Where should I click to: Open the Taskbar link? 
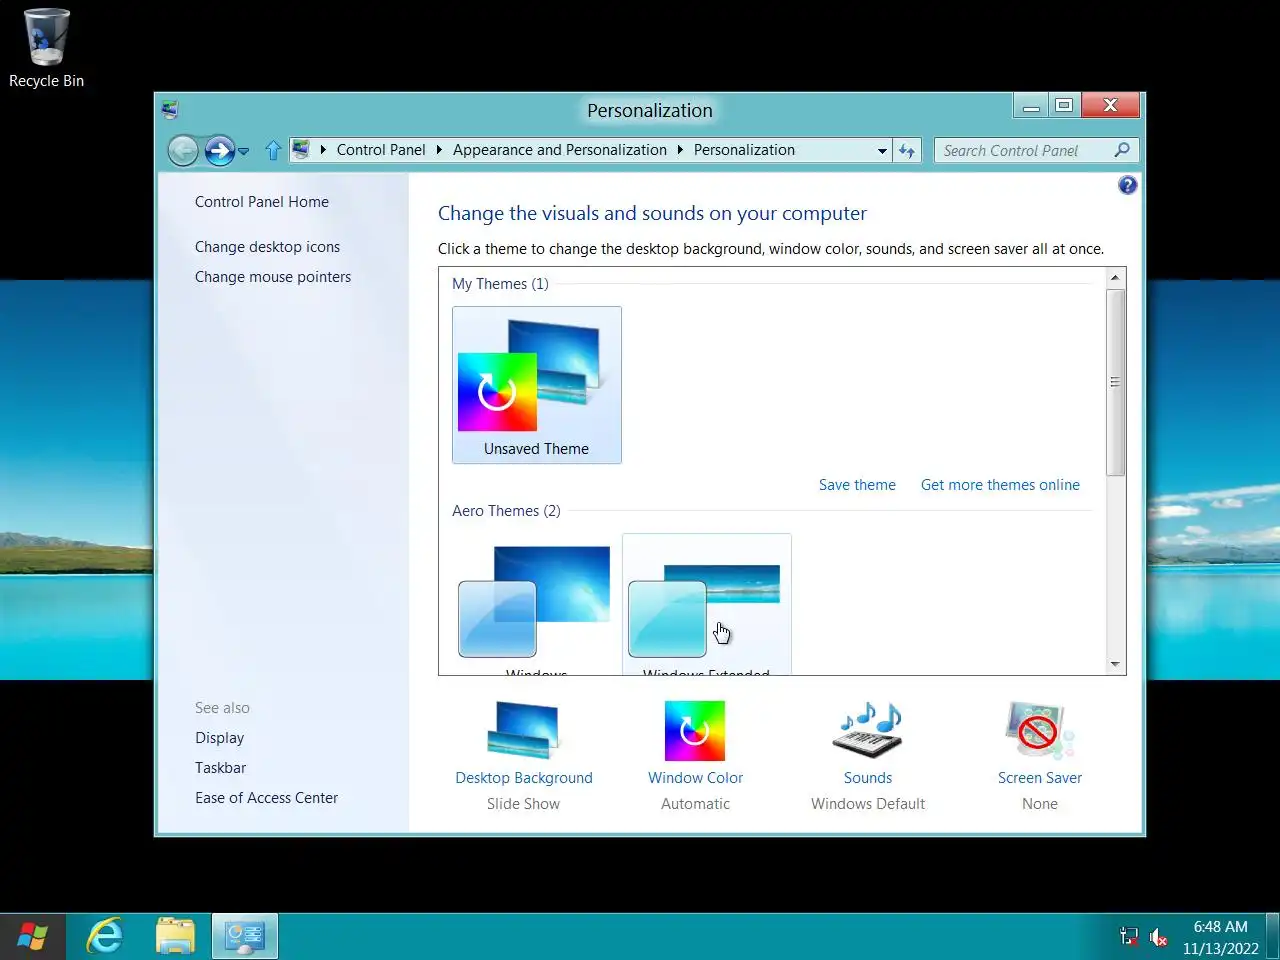point(220,768)
